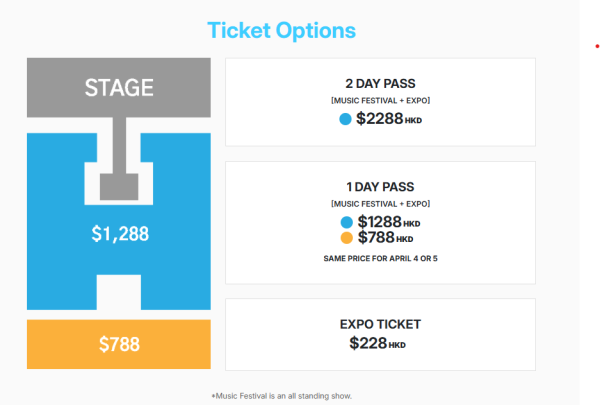The image size is (600, 405).
Task: Click 'Music Festival + Expo' under 1 Day Pass
Action: pyautogui.click(x=380, y=204)
